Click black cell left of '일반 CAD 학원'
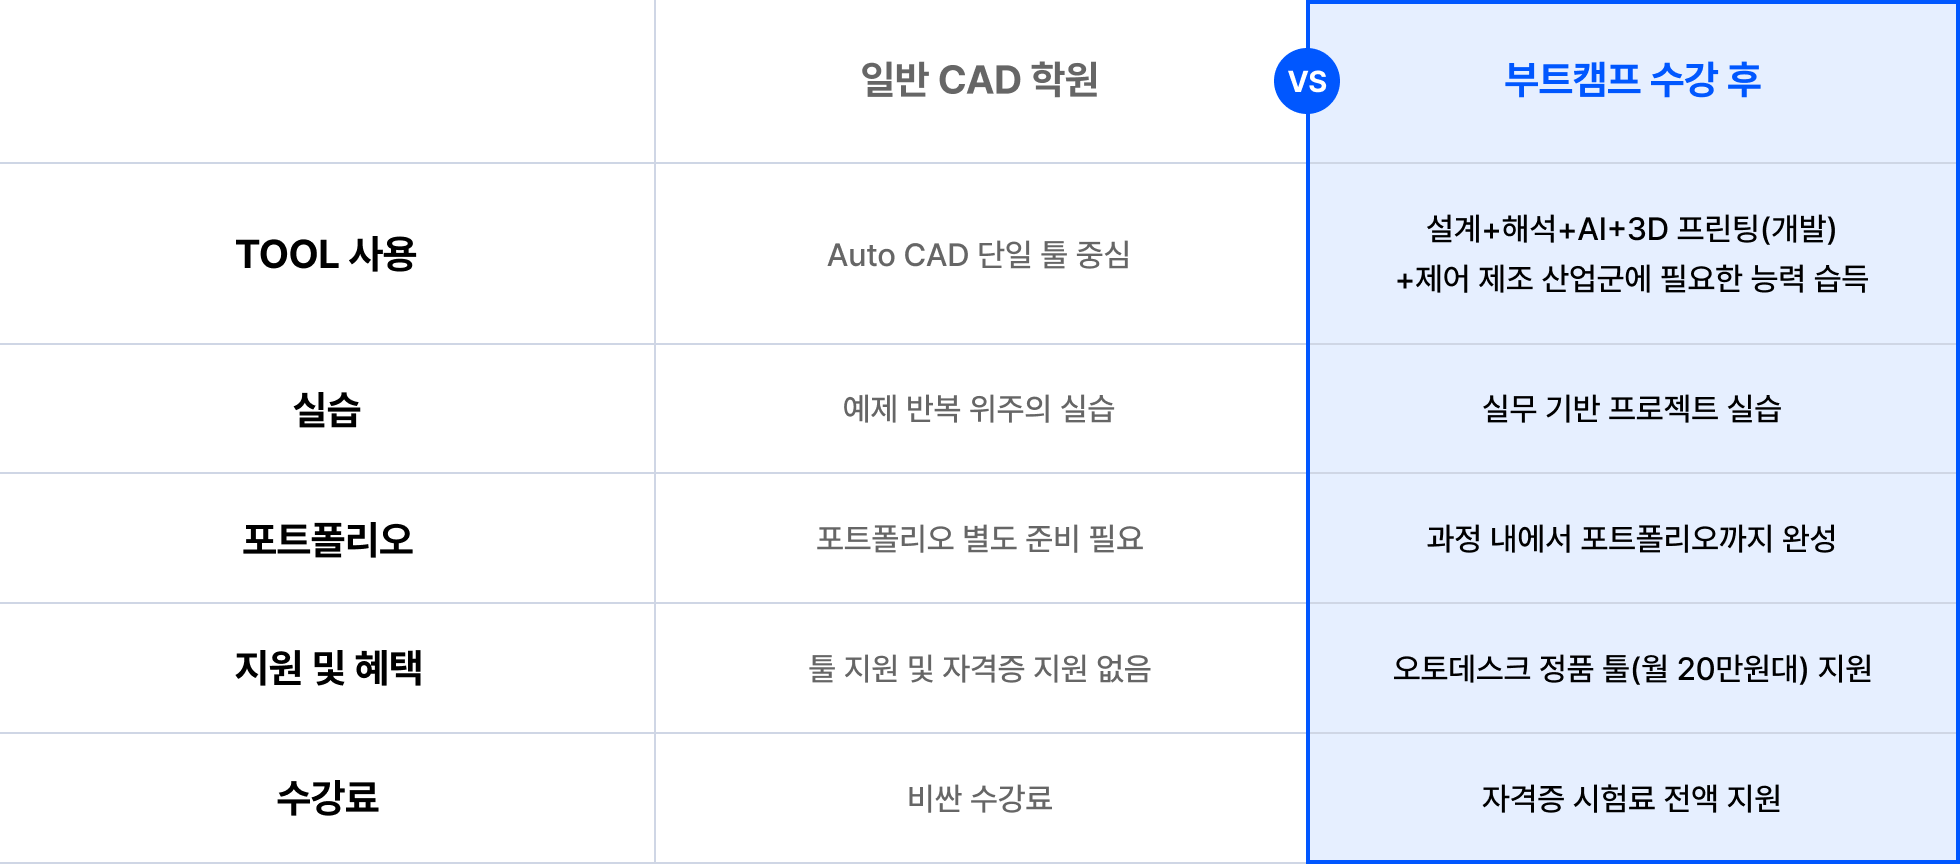 point(326,80)
